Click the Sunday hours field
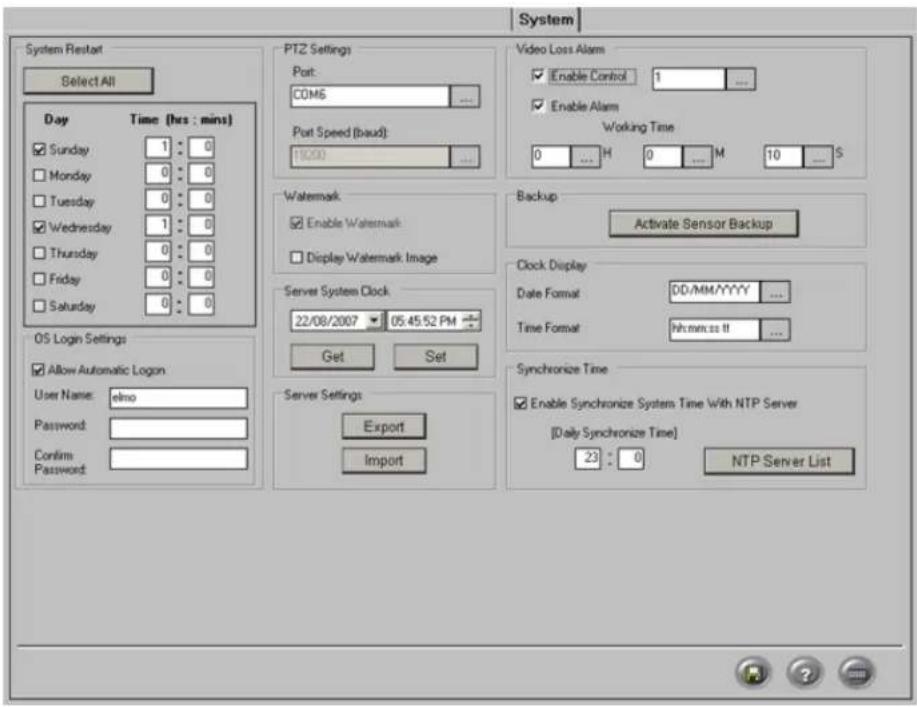The height and width of the screenshot is (707, 917). pyautogui.click(x=158, y=147)
